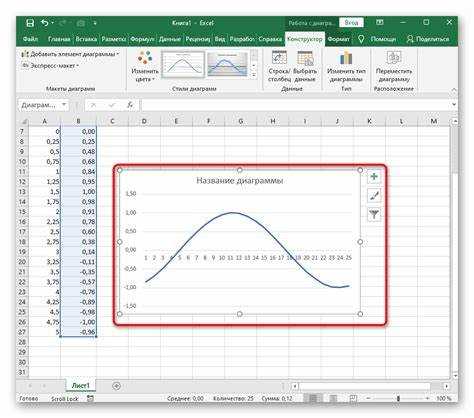Switch to the Вставка tab
474x418 pixels.
tap(86, 39)
